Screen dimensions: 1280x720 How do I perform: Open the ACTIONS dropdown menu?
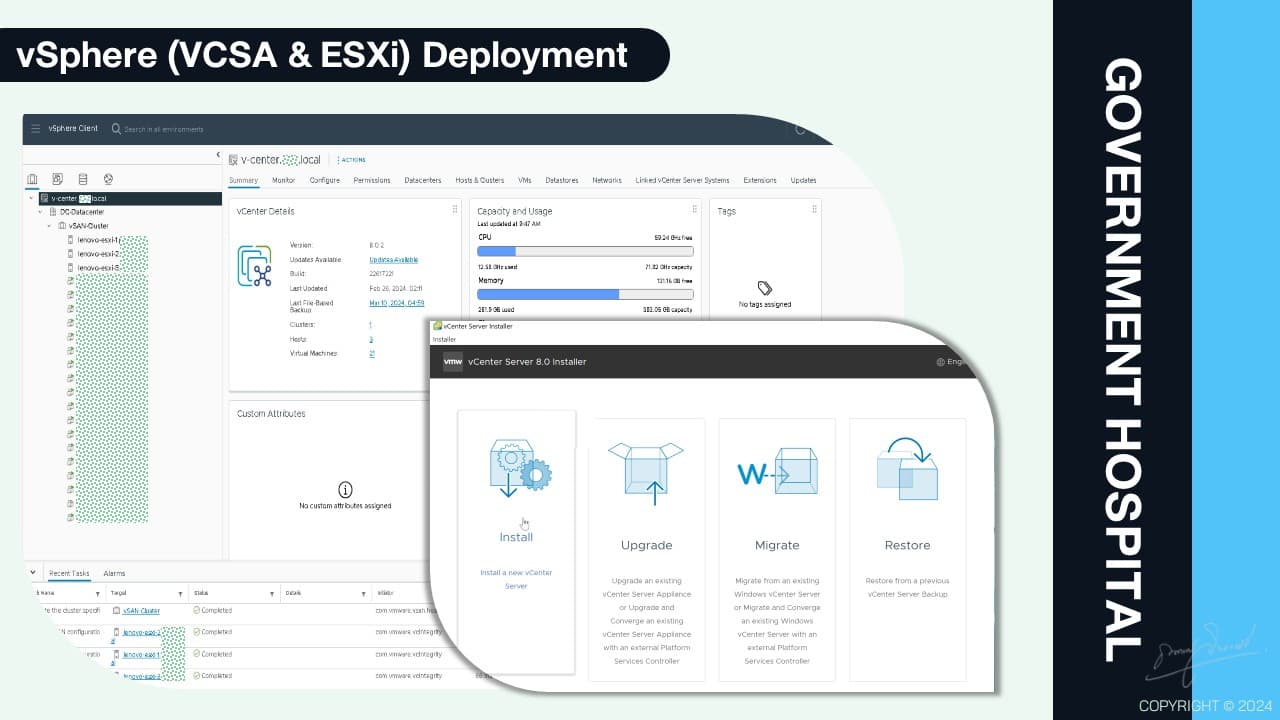[351, 160]
